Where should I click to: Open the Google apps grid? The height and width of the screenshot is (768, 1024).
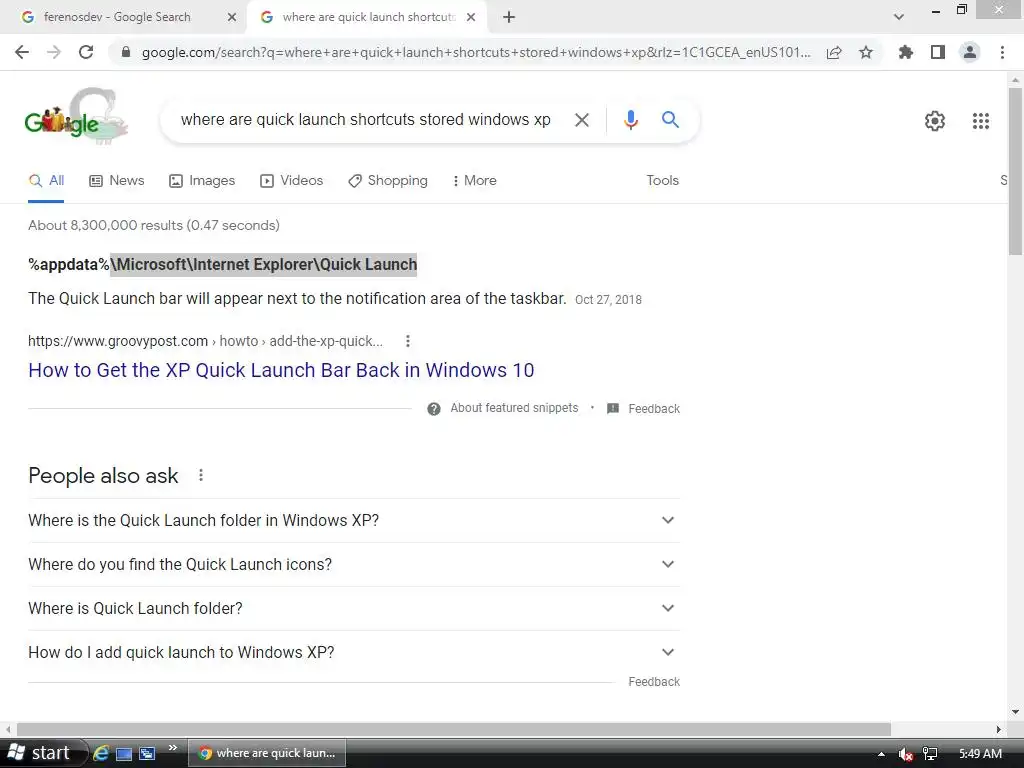981,121
